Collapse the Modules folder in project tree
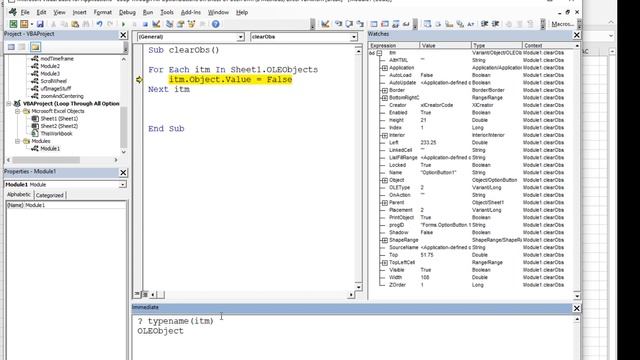 point(18,141)
